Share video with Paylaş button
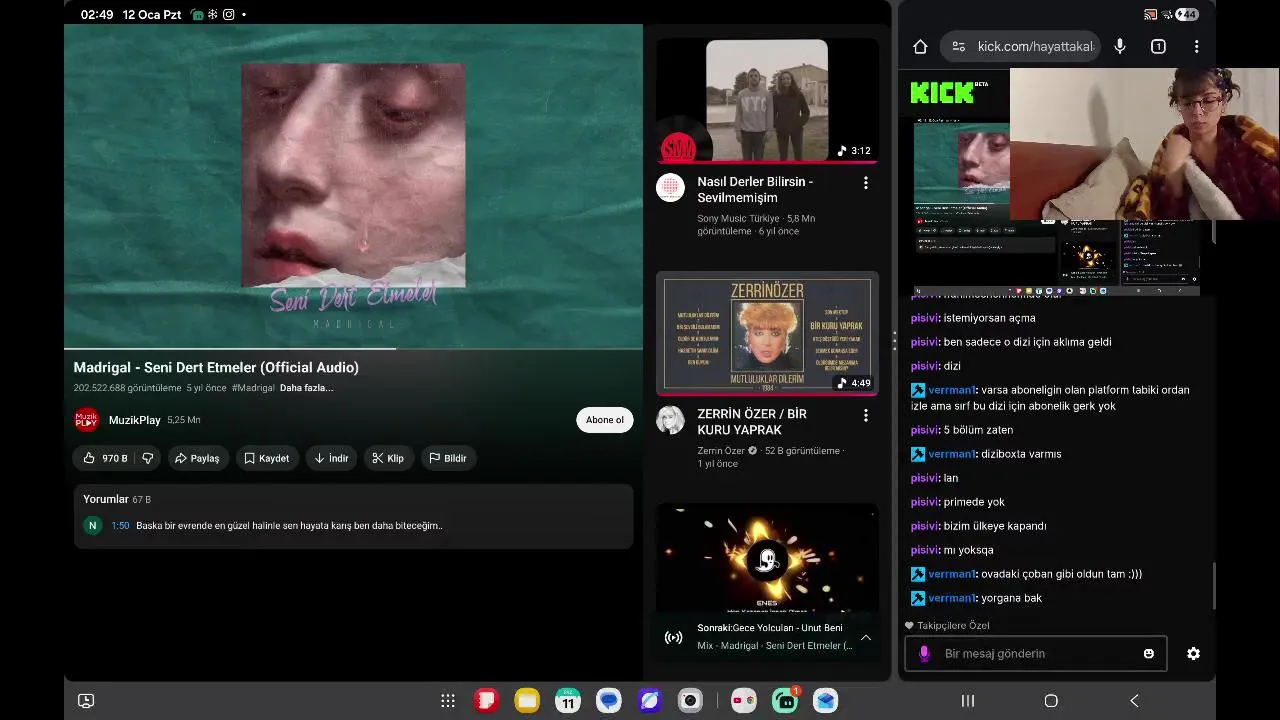Viewport: 1280px width, 720px height. [x=197, y=458]
